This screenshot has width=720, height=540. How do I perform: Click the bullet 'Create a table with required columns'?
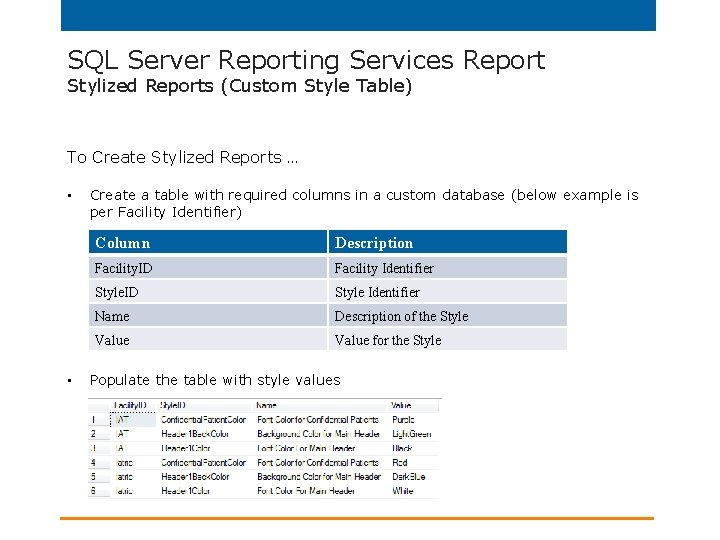tap(364, 203)
